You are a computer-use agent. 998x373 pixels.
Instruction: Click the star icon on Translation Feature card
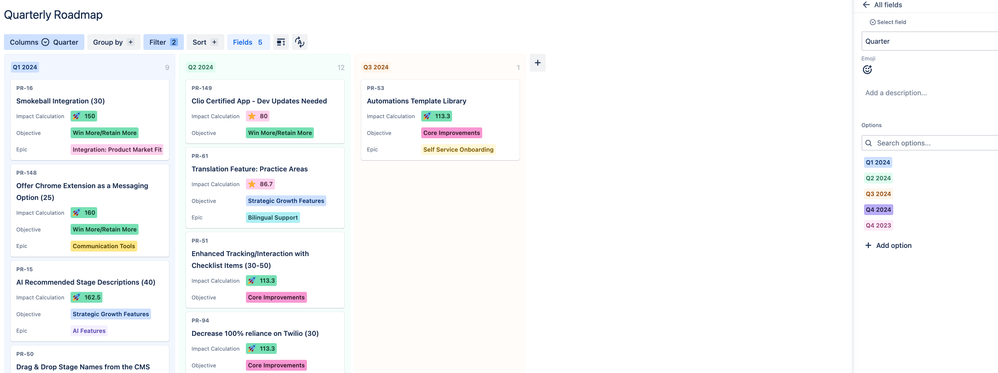pyautogui.click(x=252, y=185)
